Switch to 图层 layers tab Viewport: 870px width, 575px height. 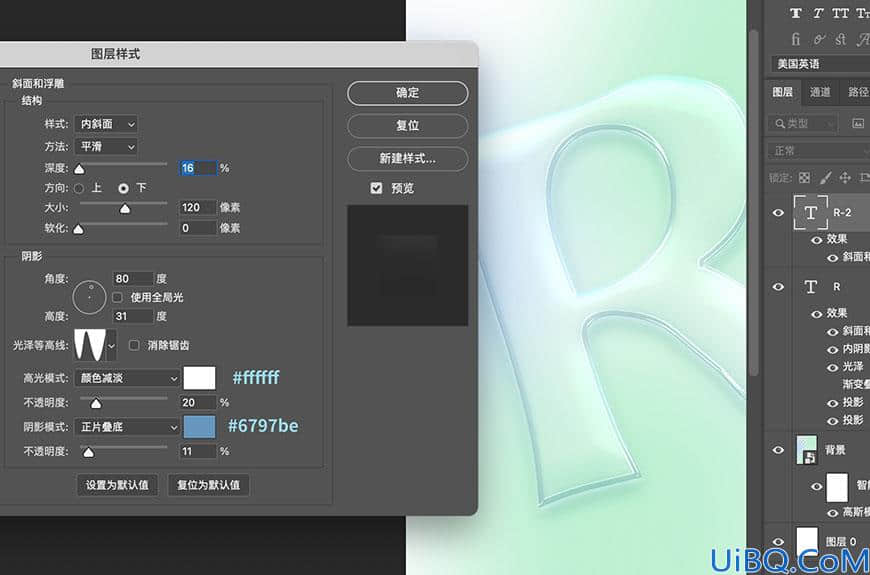pos(783,92)
